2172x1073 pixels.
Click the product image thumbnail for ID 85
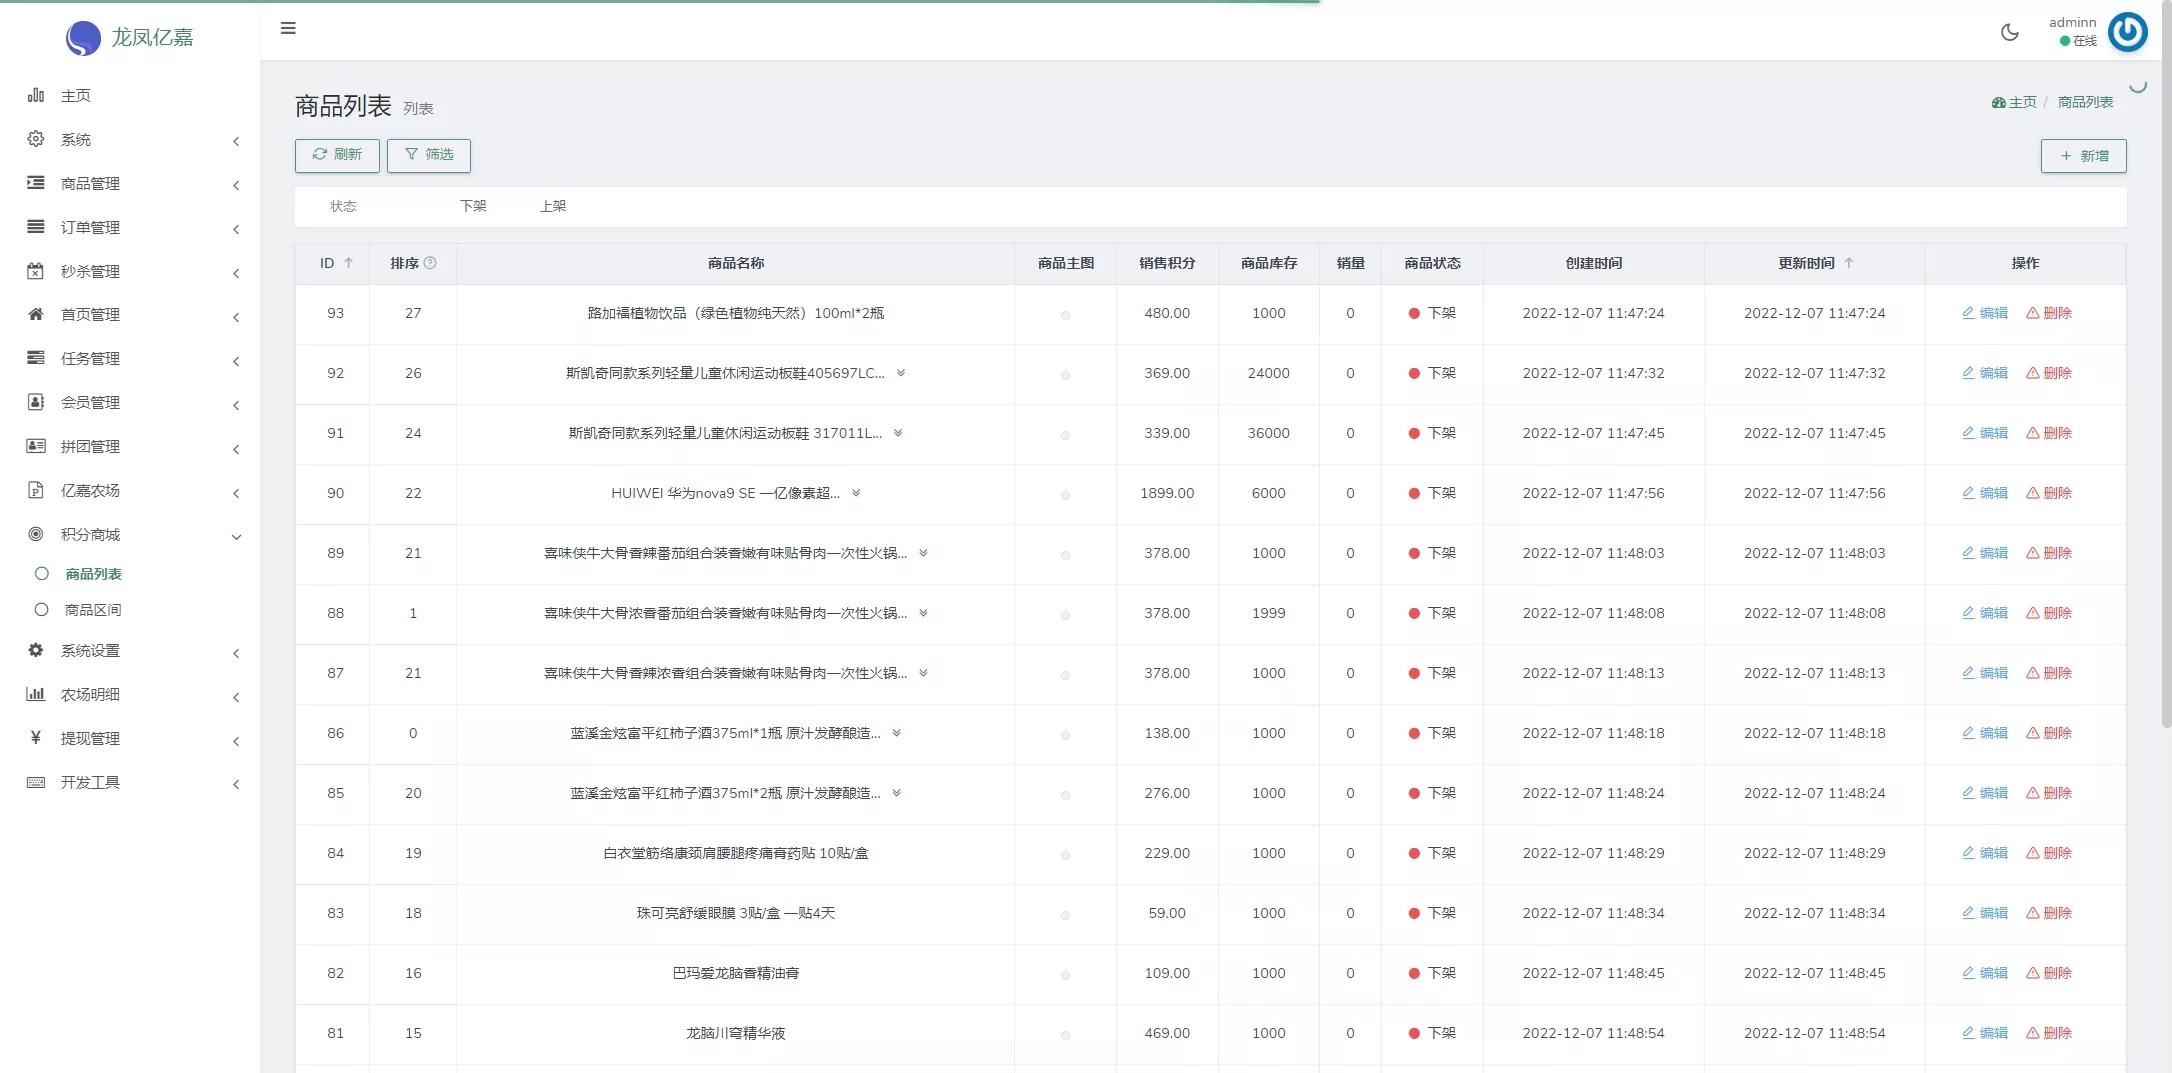point(1065,795)
